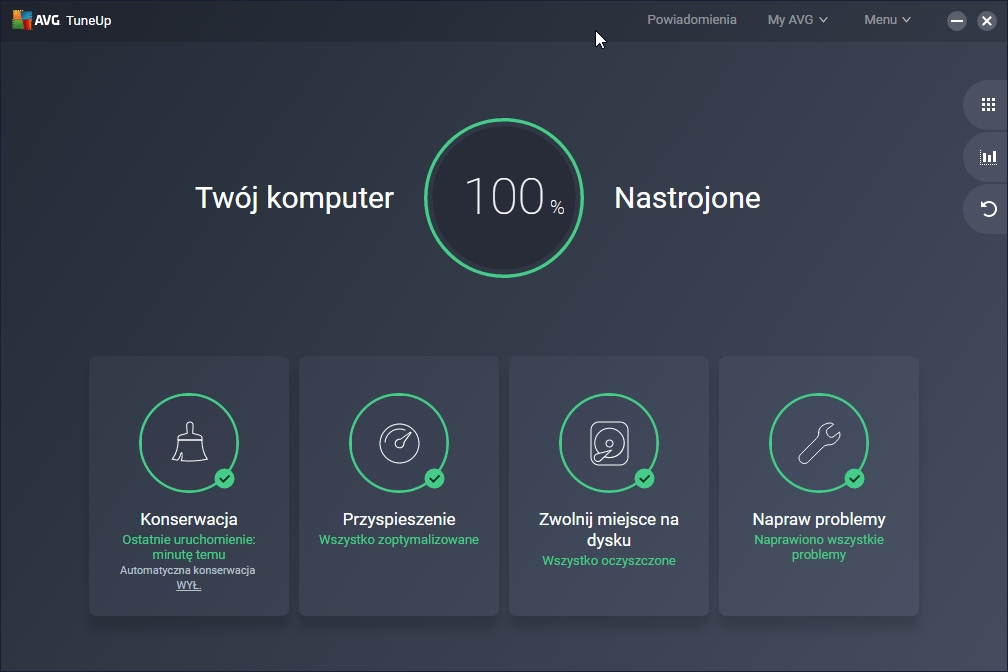Click the green checkmark badge on Przyspieszenie

[x=435, y=478]
